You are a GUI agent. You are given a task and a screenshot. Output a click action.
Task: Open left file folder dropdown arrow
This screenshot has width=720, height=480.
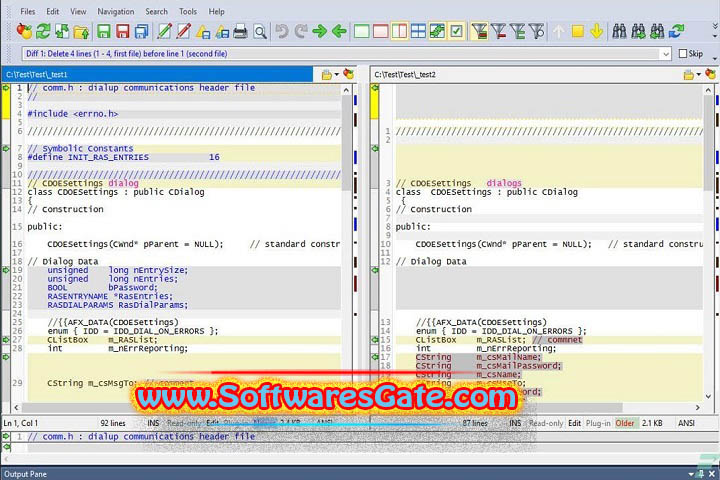tap(337, 74)
